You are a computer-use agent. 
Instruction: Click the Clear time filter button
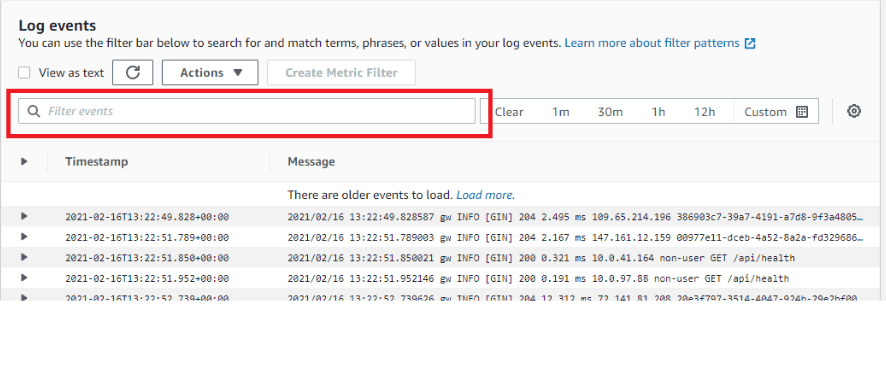(509, 112)
